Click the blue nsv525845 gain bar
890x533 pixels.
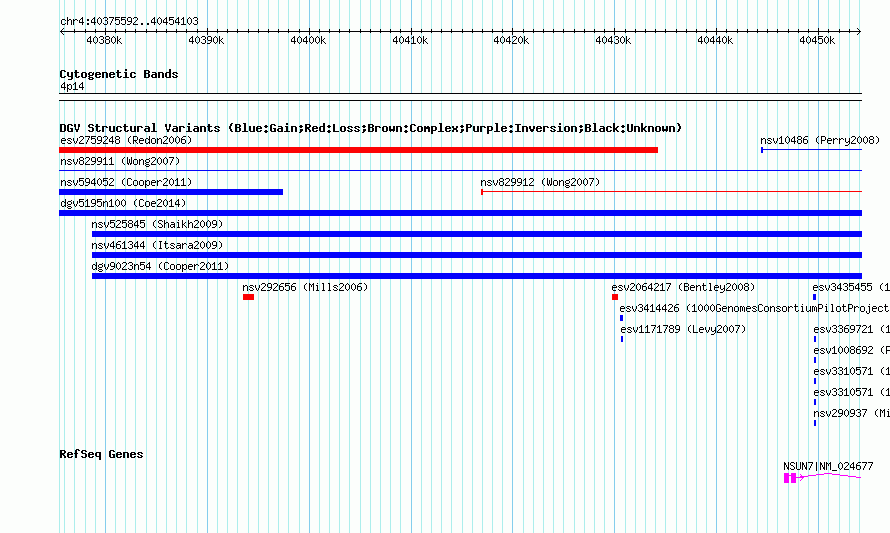[x=477, y=234]
